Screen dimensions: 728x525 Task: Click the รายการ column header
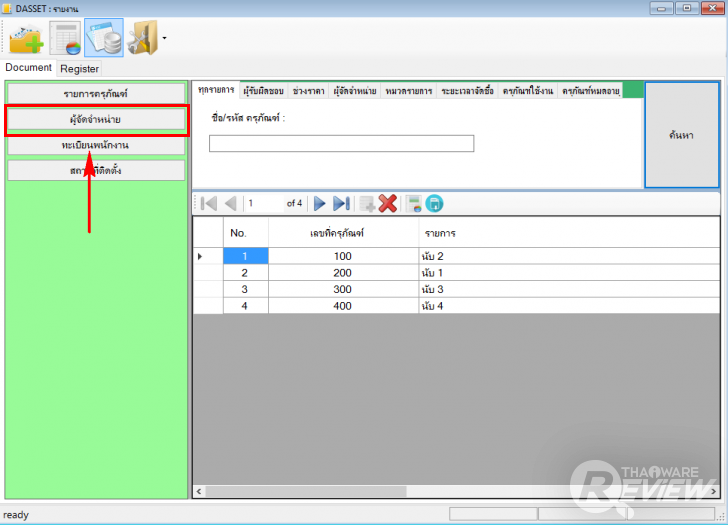569,233
